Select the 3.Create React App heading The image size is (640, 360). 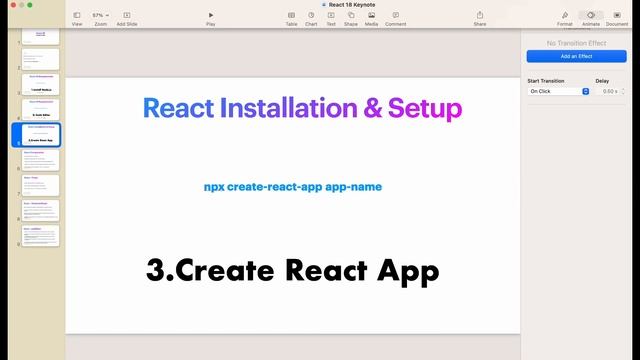coord(293,271)
